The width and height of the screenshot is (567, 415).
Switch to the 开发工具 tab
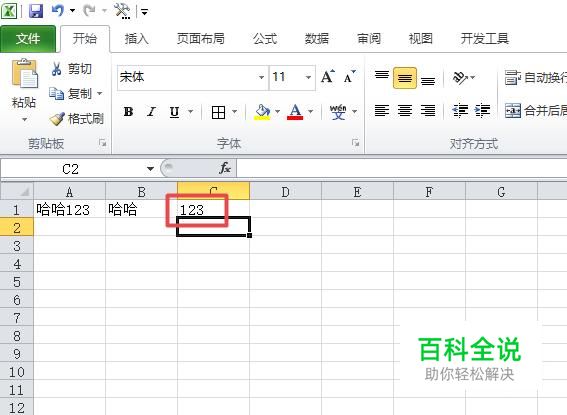(x=485, y=38)
